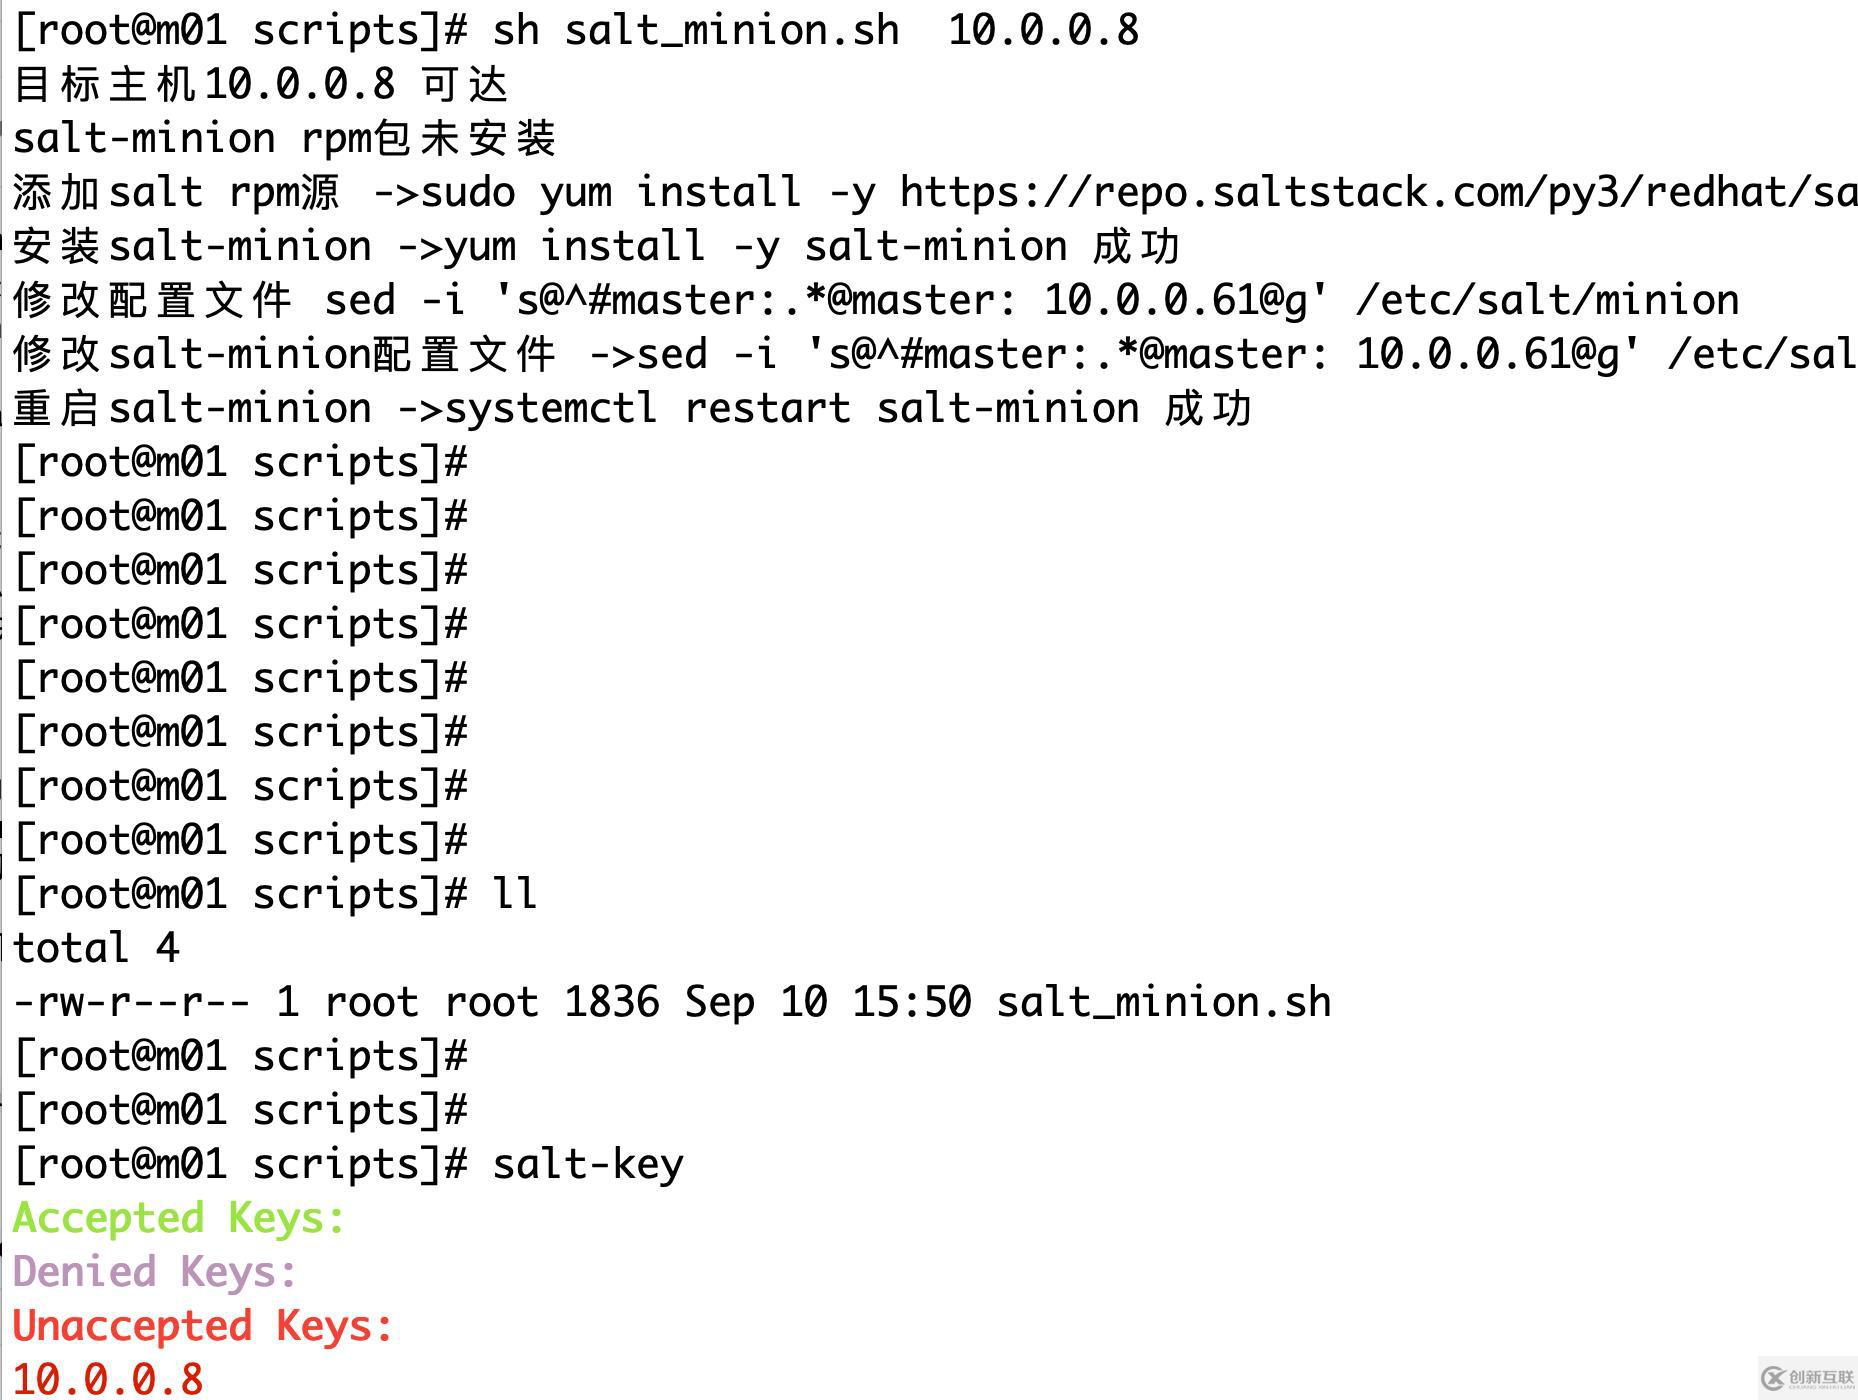Viewport: 1858px width, 1400px height.
Task: Click the 1836 file size value
Action: coord(611,1002)
